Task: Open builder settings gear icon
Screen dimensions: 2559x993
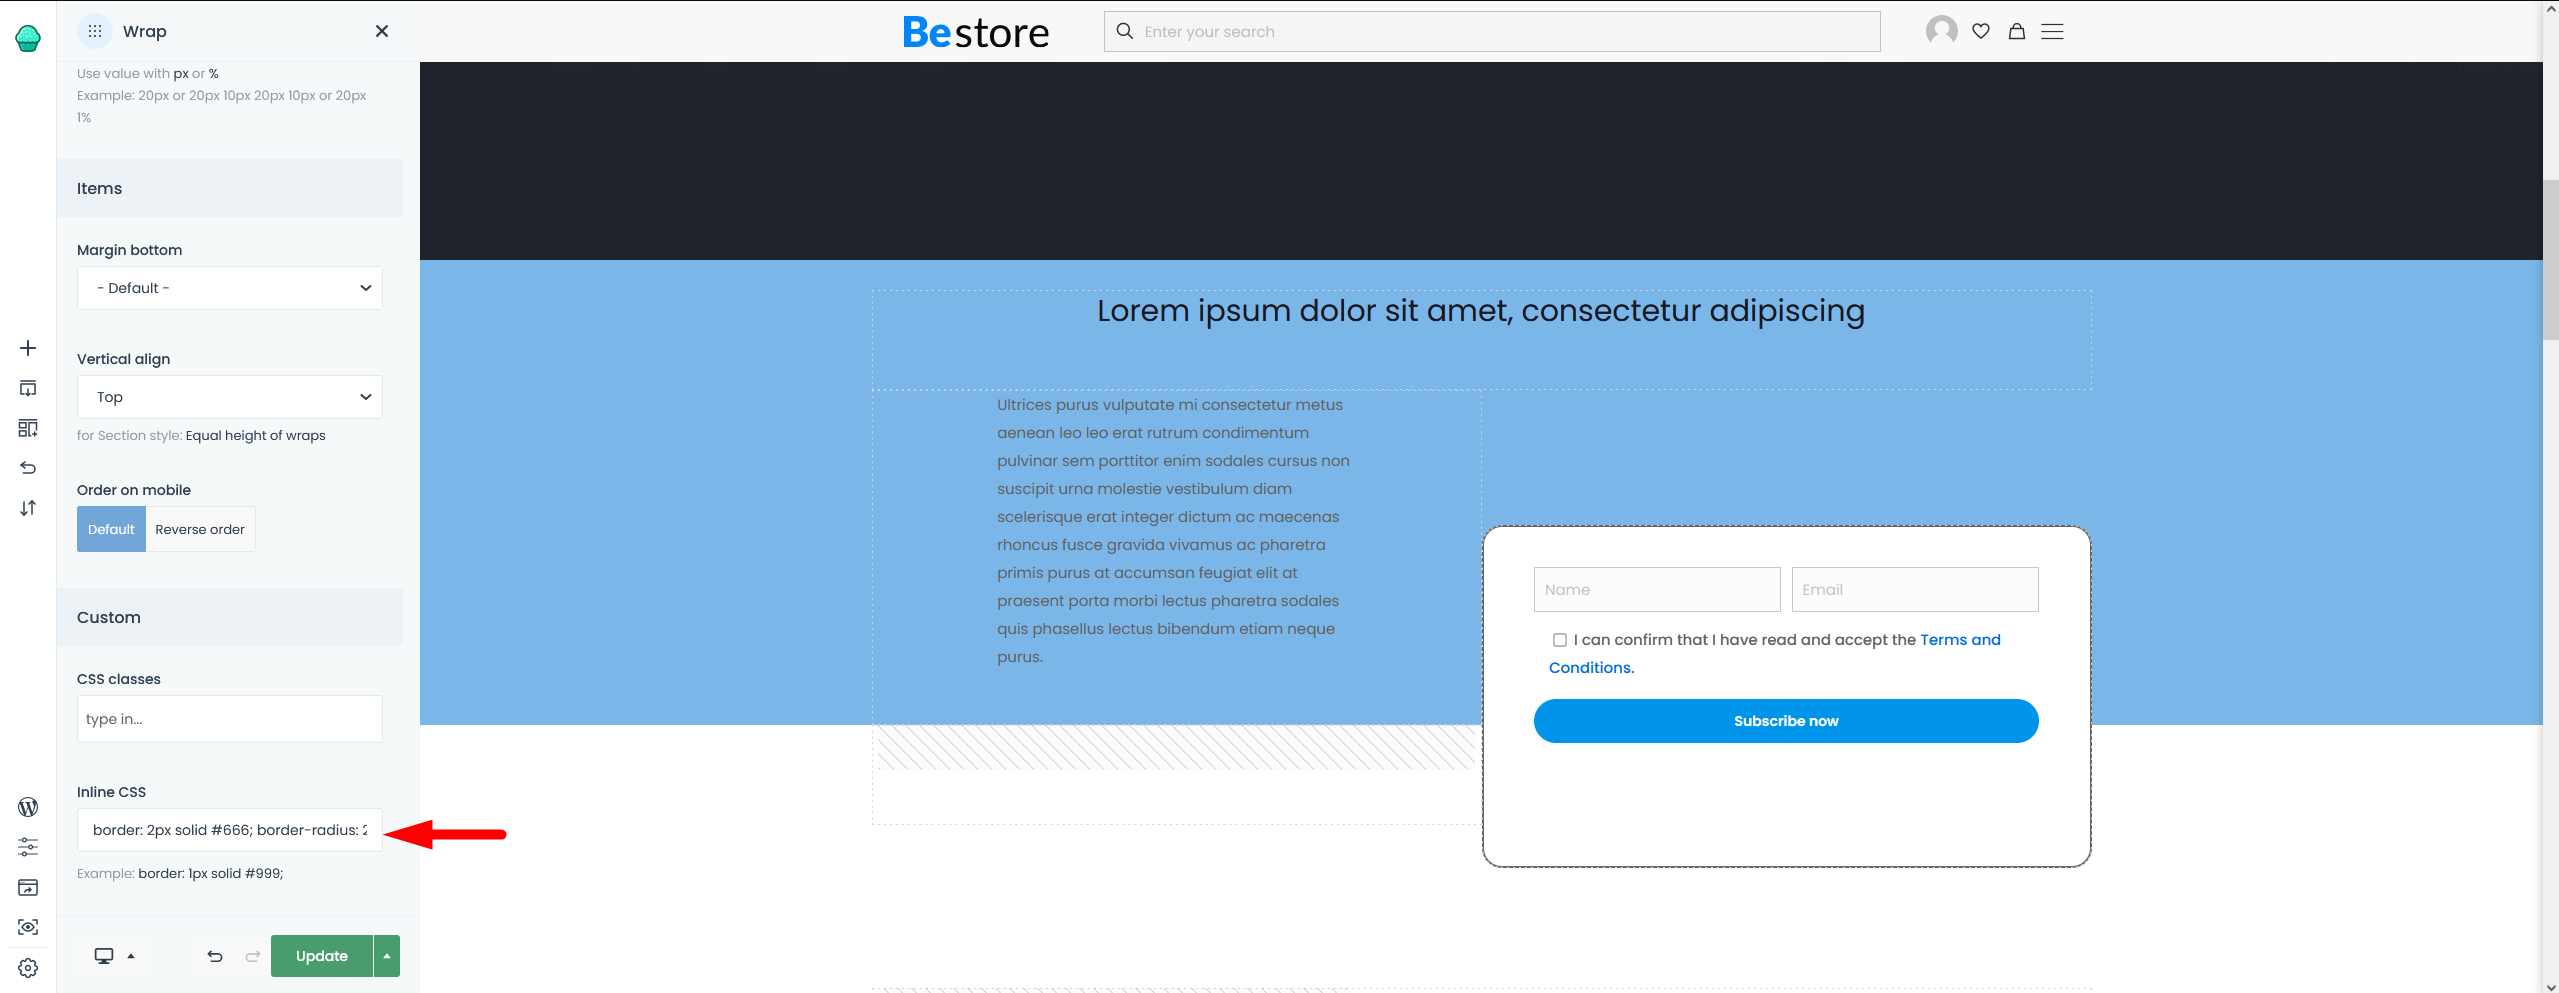Action: click(28, 967)
